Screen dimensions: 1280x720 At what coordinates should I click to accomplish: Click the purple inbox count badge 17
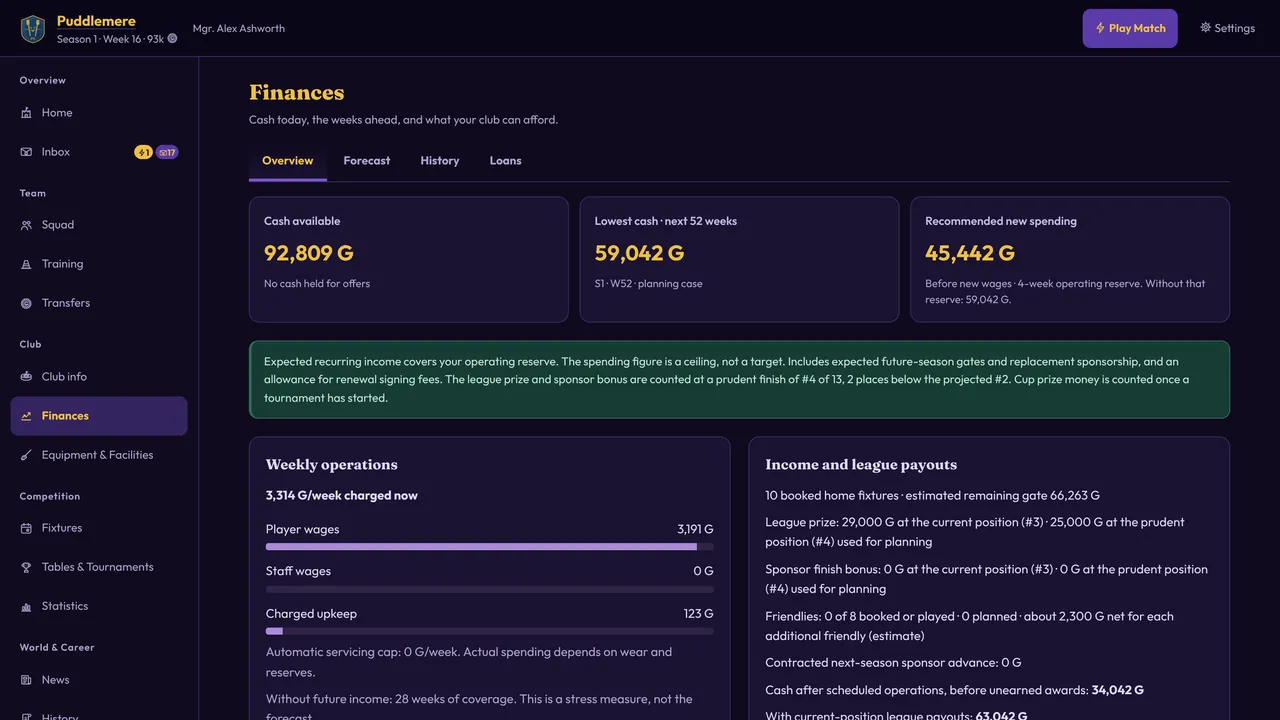point(167,152)
